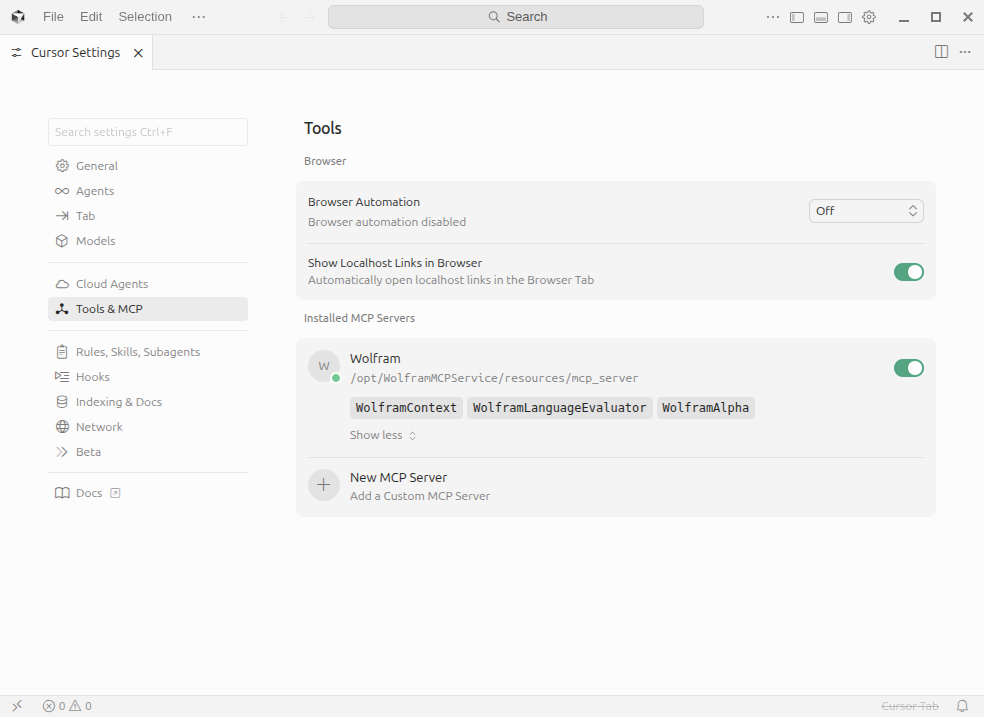Click the remote window icon in status bar

coord(17,706)
